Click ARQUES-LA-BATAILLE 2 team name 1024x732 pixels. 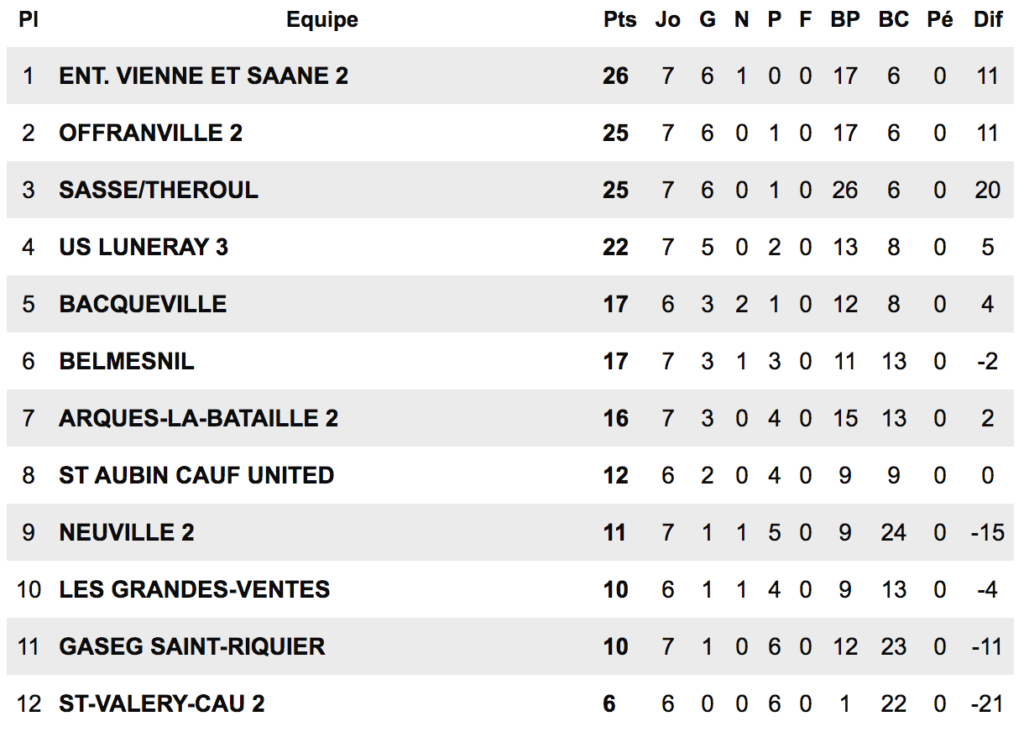[x=199, y=418]
